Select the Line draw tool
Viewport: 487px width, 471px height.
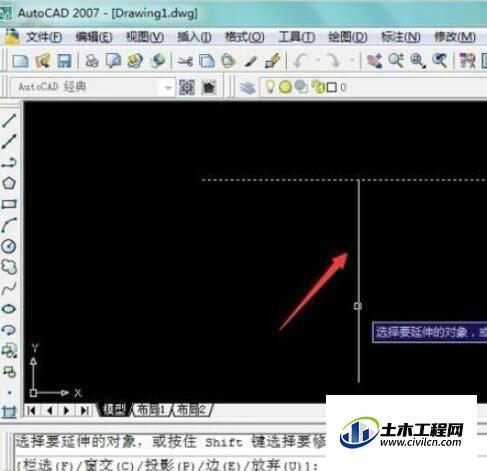tap(9, 121)
